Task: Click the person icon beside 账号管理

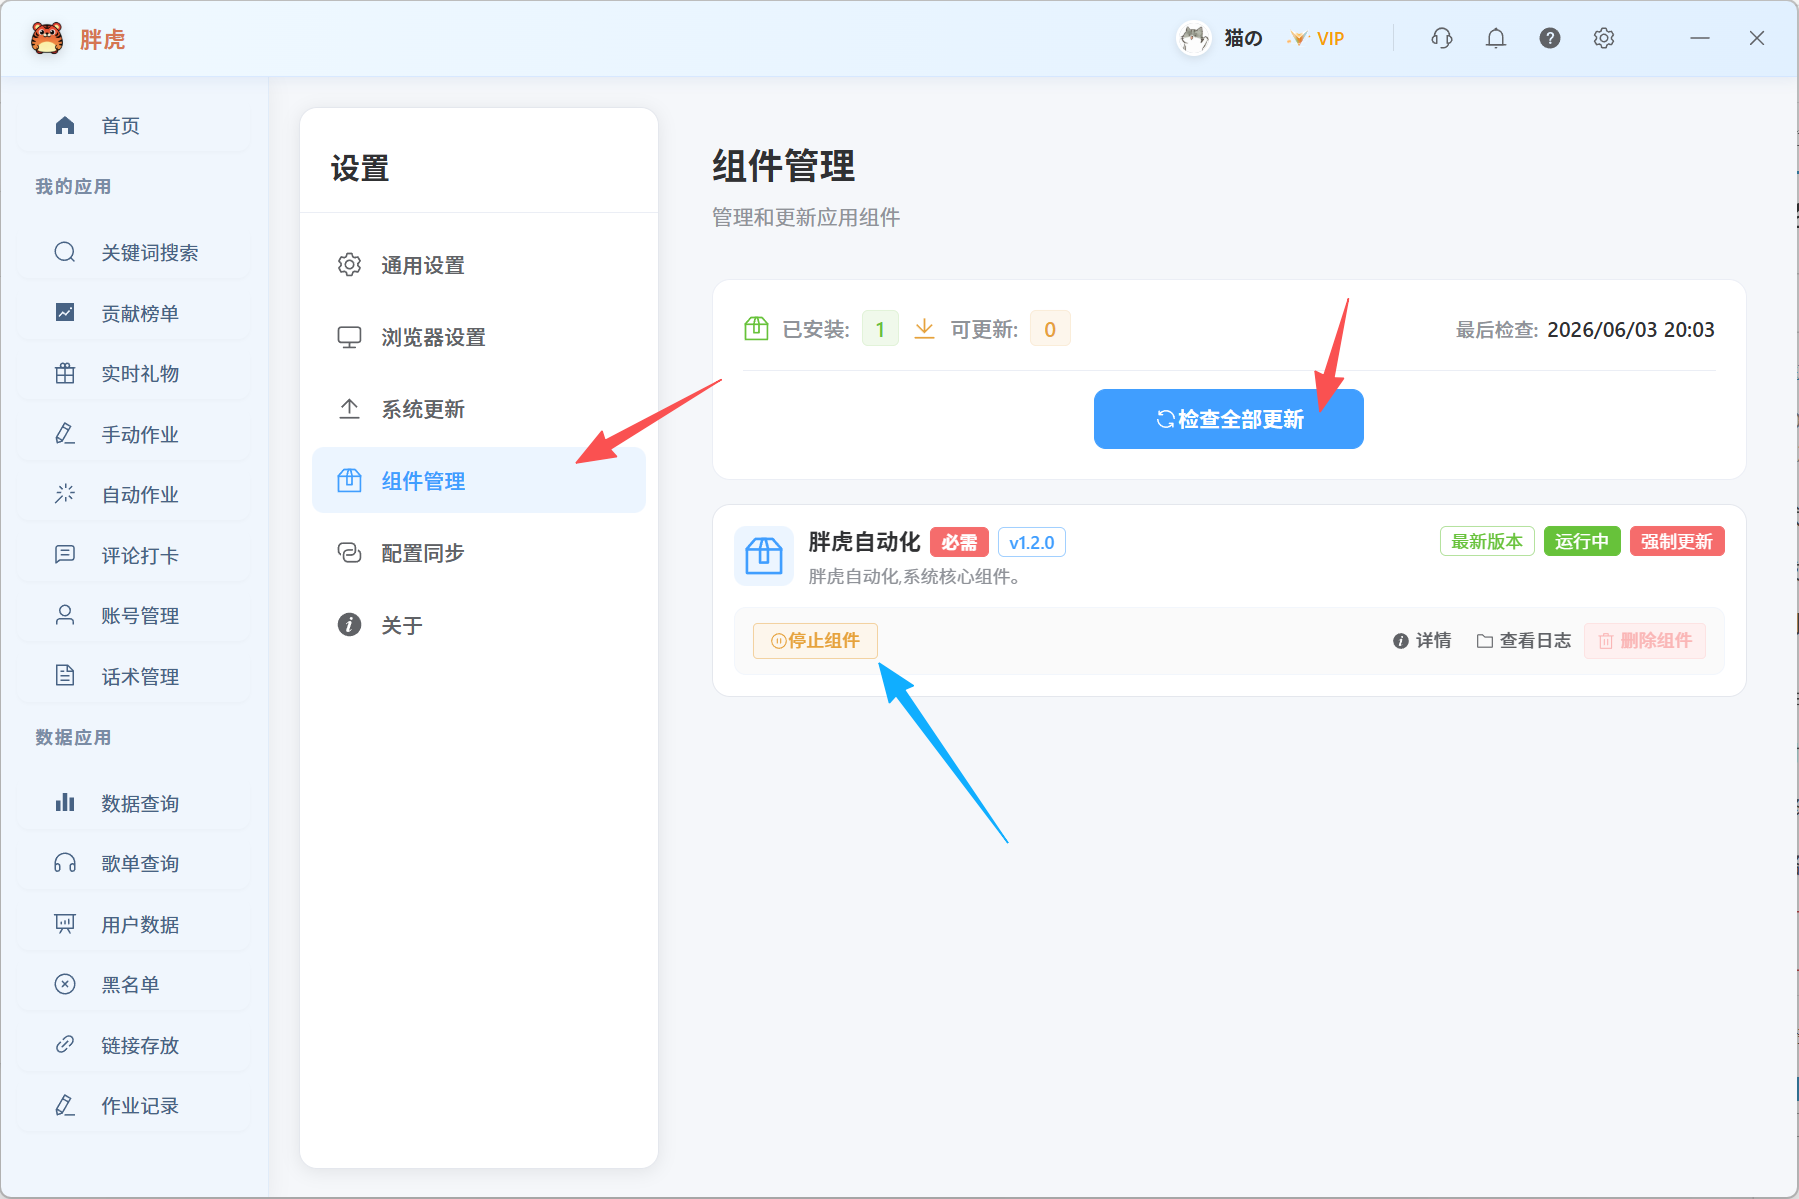Action: click(x=65, y=614)
